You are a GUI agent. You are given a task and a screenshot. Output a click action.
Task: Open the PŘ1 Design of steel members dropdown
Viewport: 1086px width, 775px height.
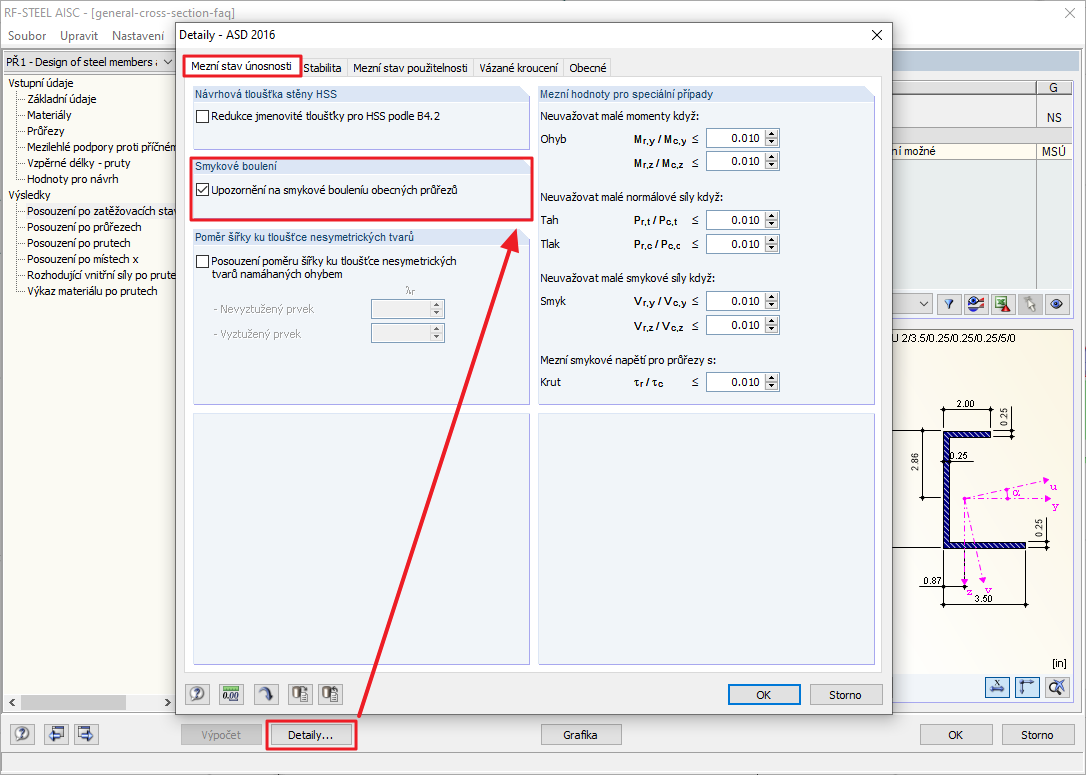pyautogui.click(x=168, y=62)
